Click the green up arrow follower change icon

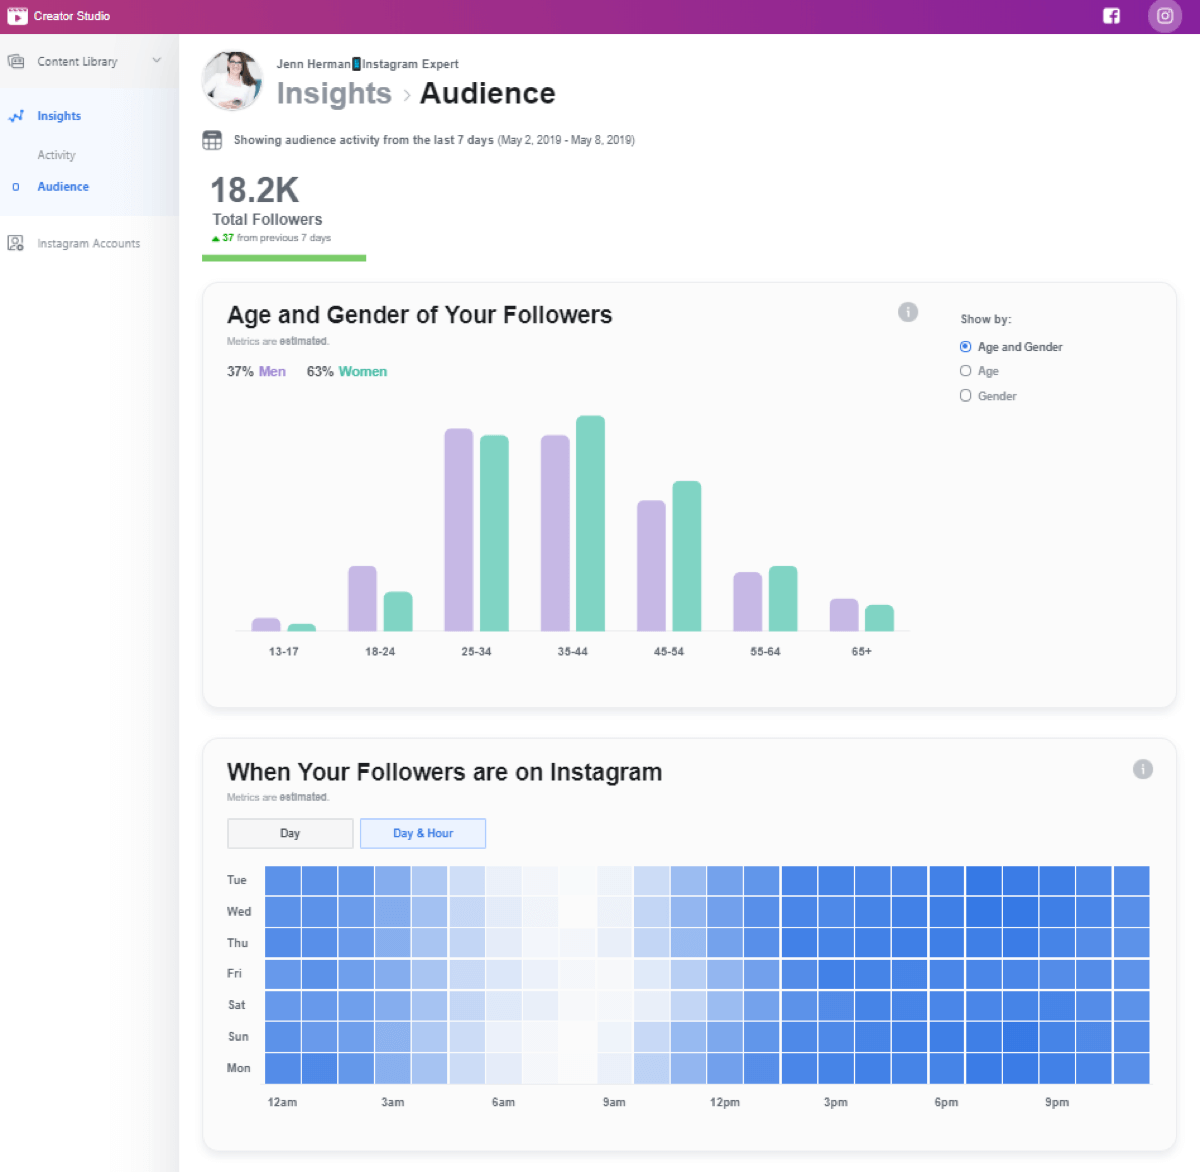pos(215,239)
